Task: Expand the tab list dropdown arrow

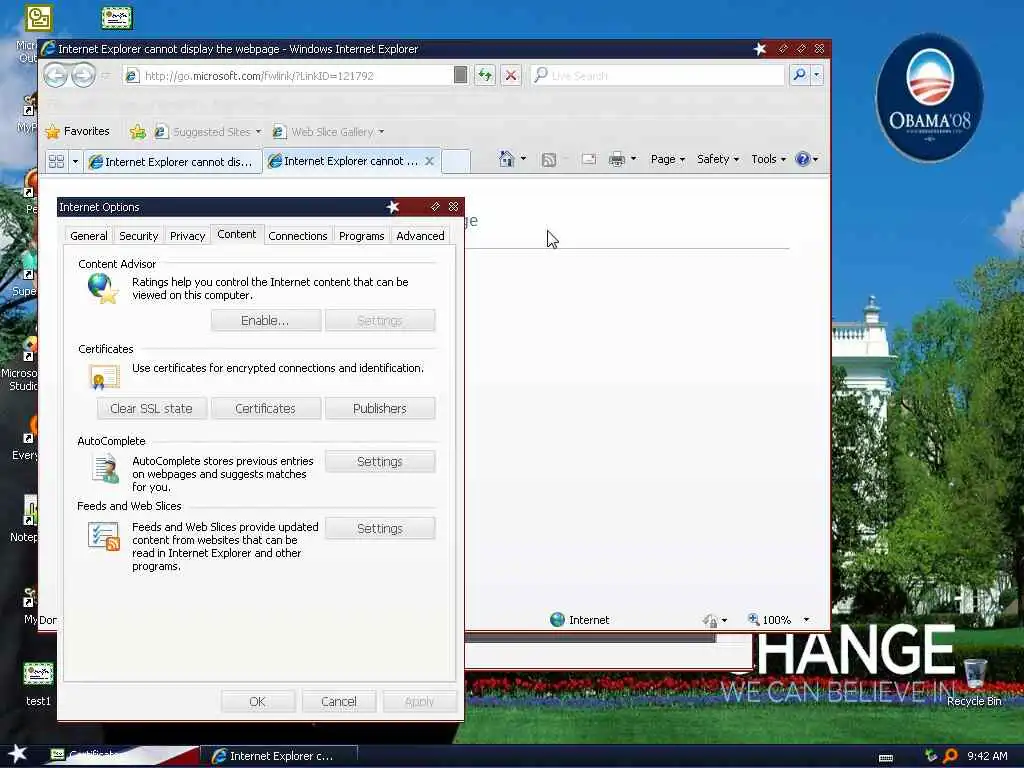Action: click(75, 161)
